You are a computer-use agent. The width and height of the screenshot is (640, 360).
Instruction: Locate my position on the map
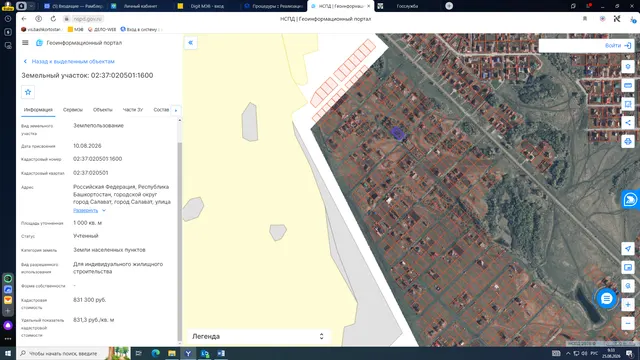[x=628, y=249]
